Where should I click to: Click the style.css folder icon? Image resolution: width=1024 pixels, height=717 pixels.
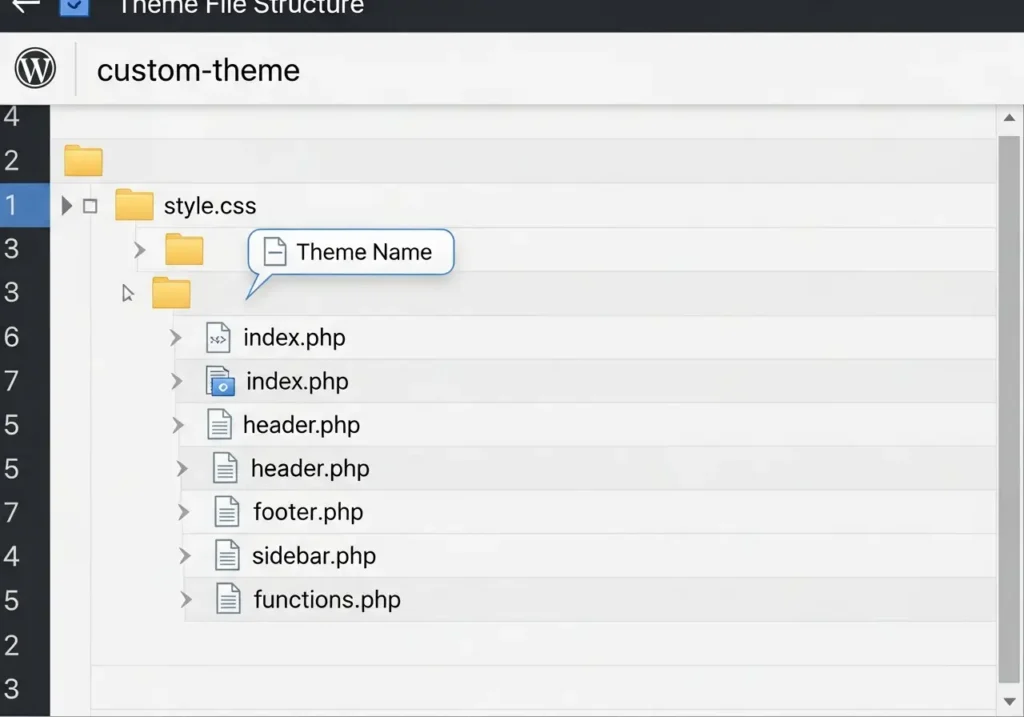tap(134, 205)
